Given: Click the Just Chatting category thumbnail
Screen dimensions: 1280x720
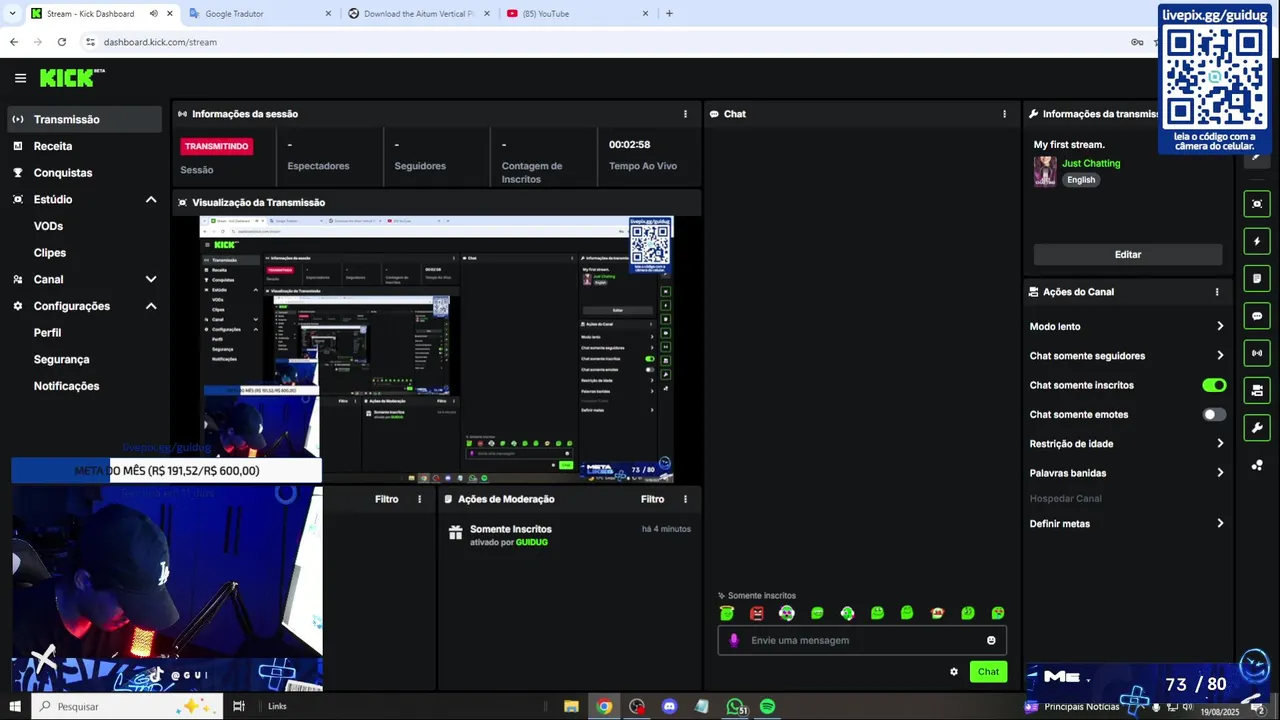Looking at the screenshot, I should [x=1045, y=171].
